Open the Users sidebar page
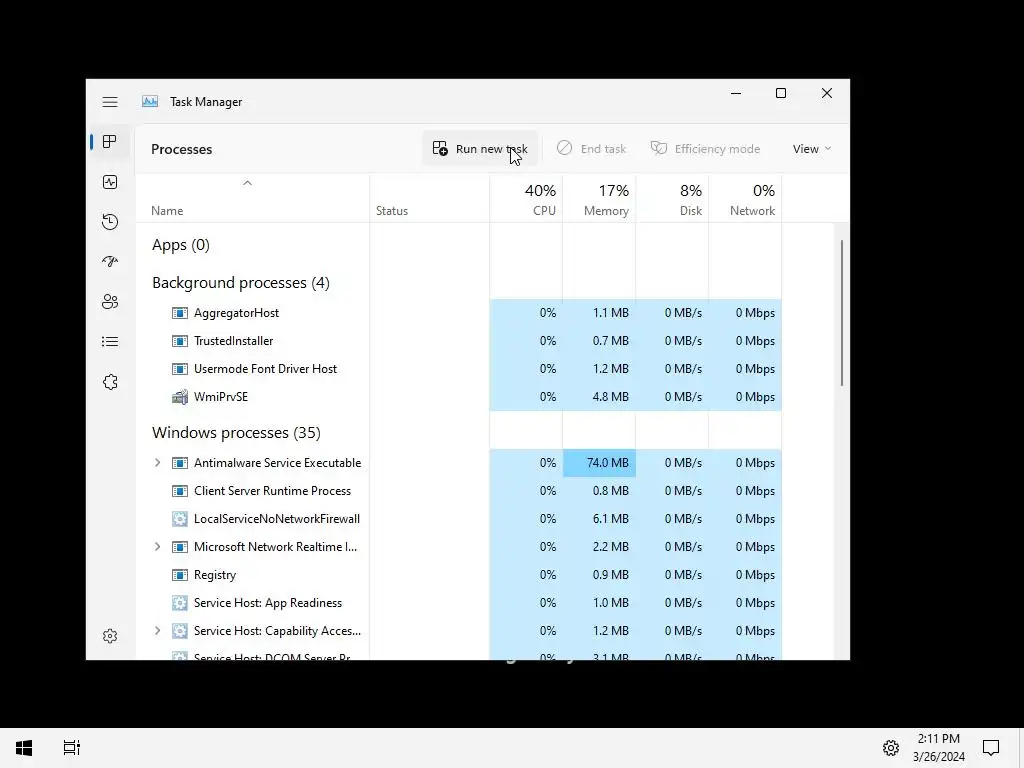This screenshot has width=1024, height=768. pos(110,302)
